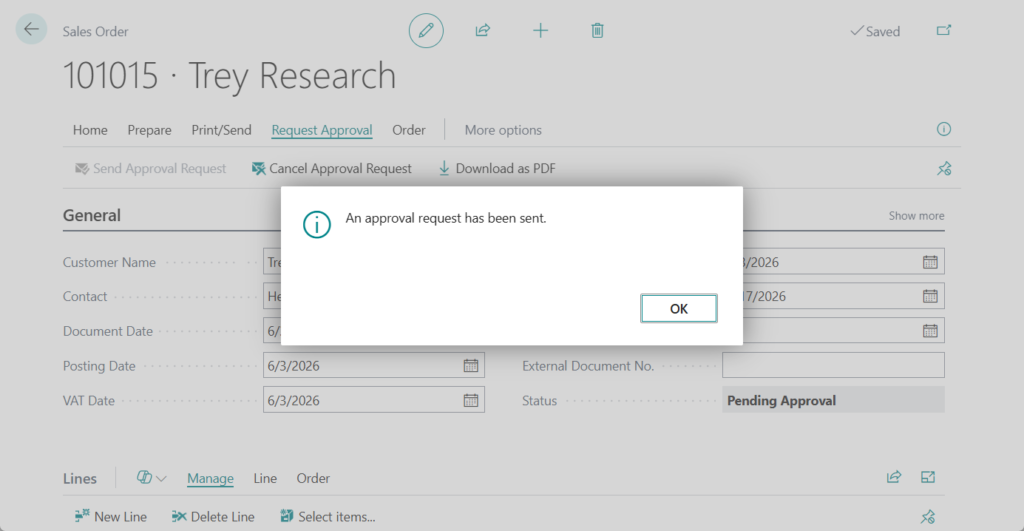This screenshot has height=531, width=1024.
Task: Open Posting Date calendar picker
Action: [x=470, y=366]
